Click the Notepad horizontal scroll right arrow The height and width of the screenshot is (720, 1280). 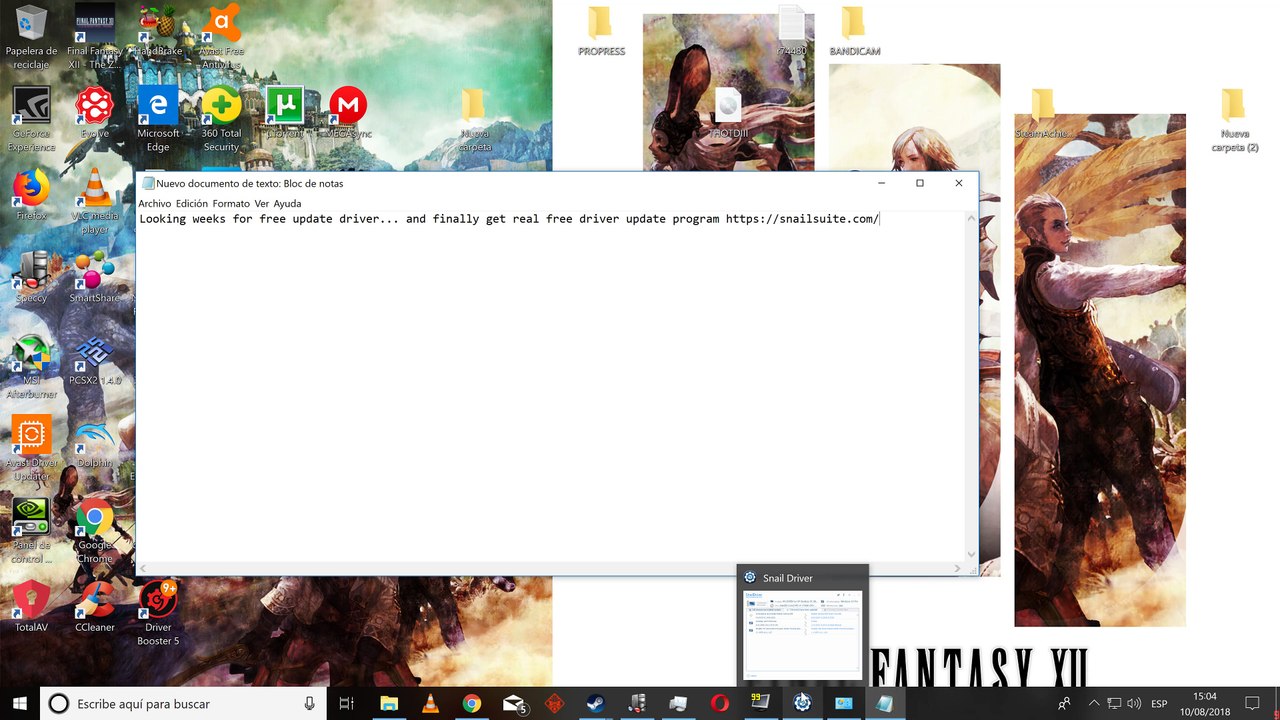pyautogui.click(x=957, y=568)
